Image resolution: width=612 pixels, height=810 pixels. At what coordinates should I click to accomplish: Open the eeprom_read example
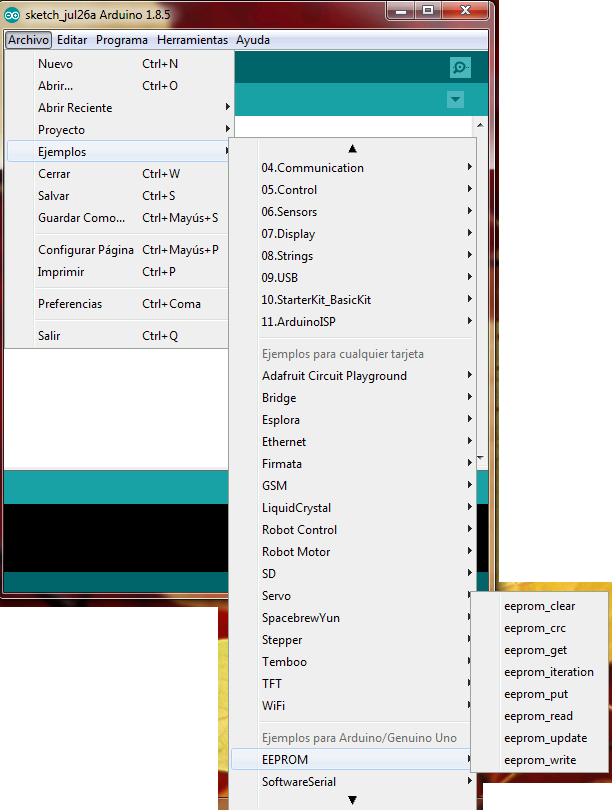pos(540,716)
